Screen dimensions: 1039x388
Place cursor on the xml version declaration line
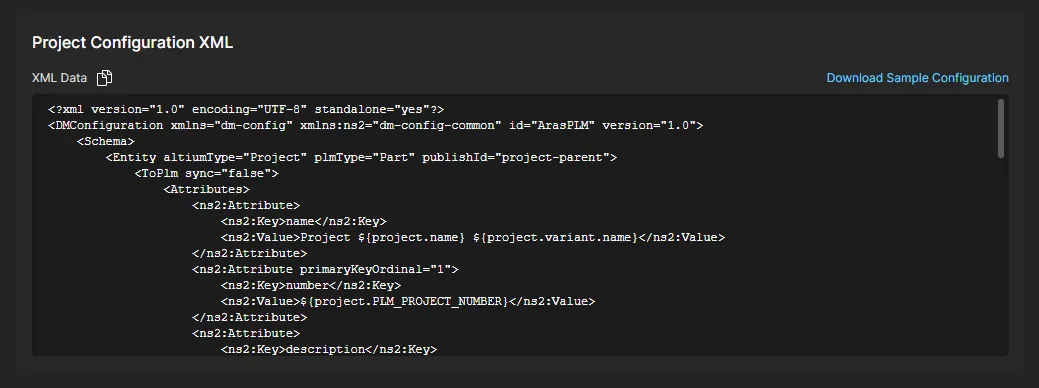[x=246, y=109]
